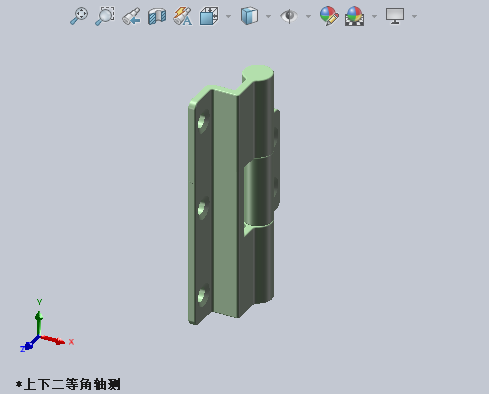Click the middle screw hole of hinge

pos(203,208)
